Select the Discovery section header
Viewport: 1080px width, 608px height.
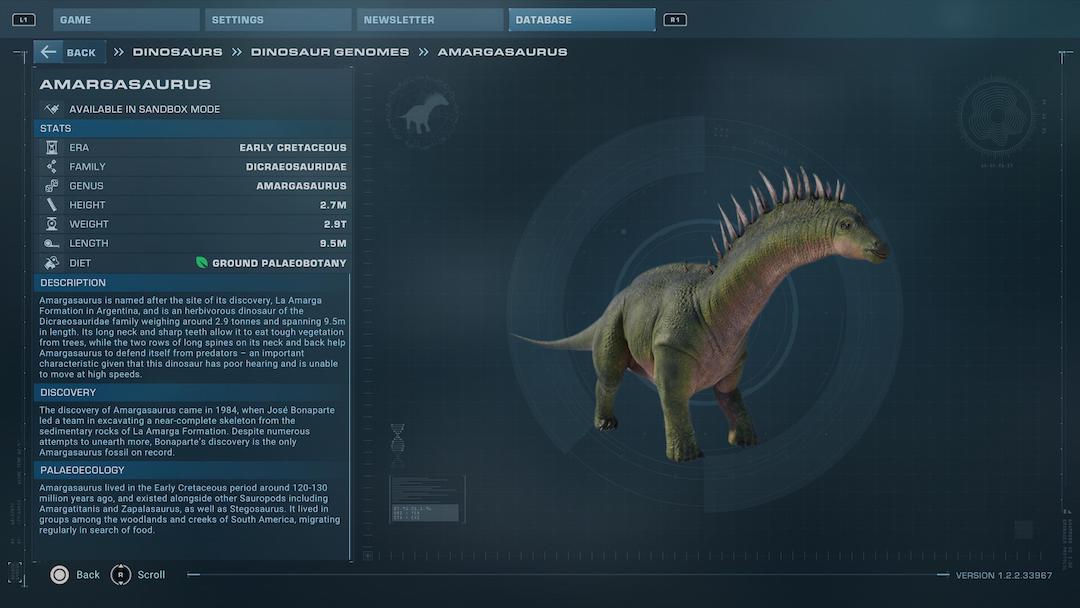click(191, 392)
